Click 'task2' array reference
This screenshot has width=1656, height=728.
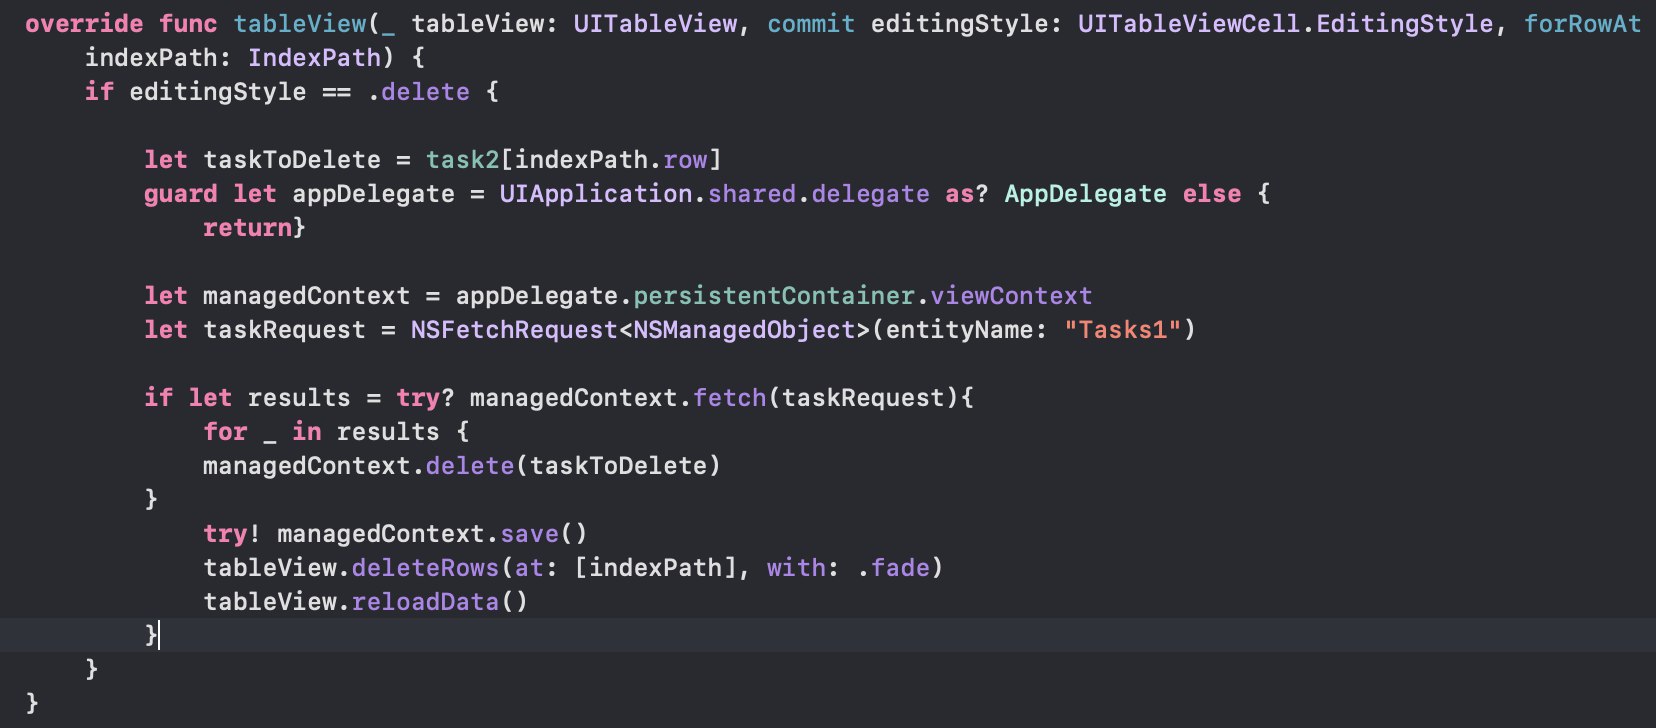462,159
